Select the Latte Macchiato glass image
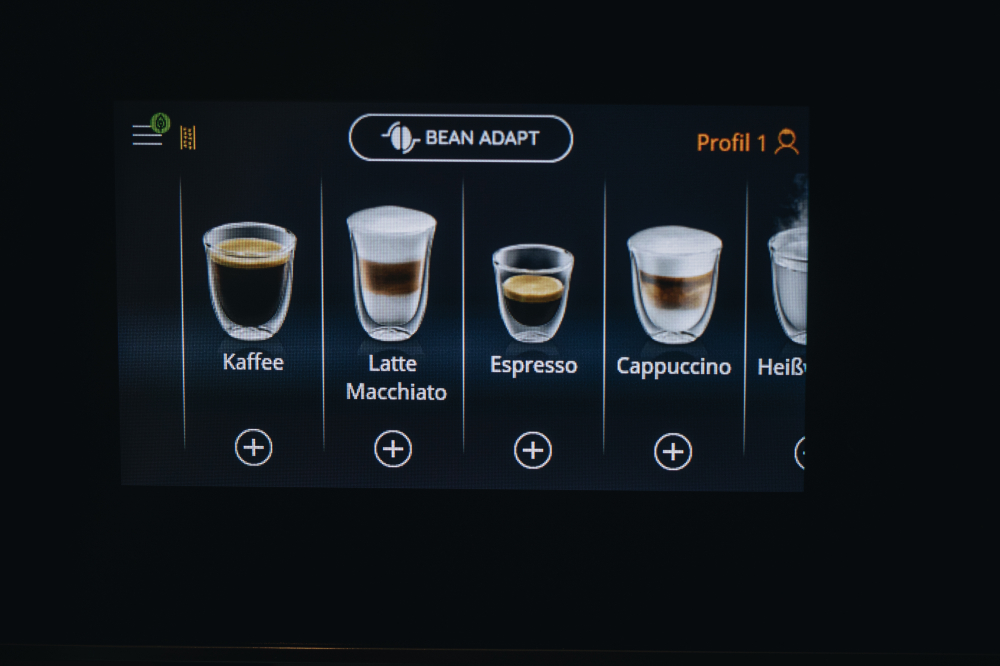 click(392, 274)
